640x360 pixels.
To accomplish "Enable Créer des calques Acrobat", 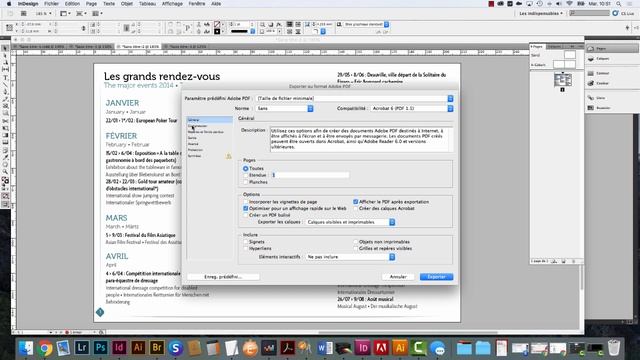I will coord(356,208).
